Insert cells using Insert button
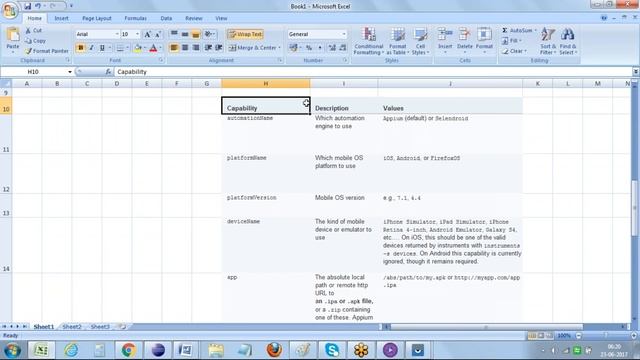 tap(445, 41)
